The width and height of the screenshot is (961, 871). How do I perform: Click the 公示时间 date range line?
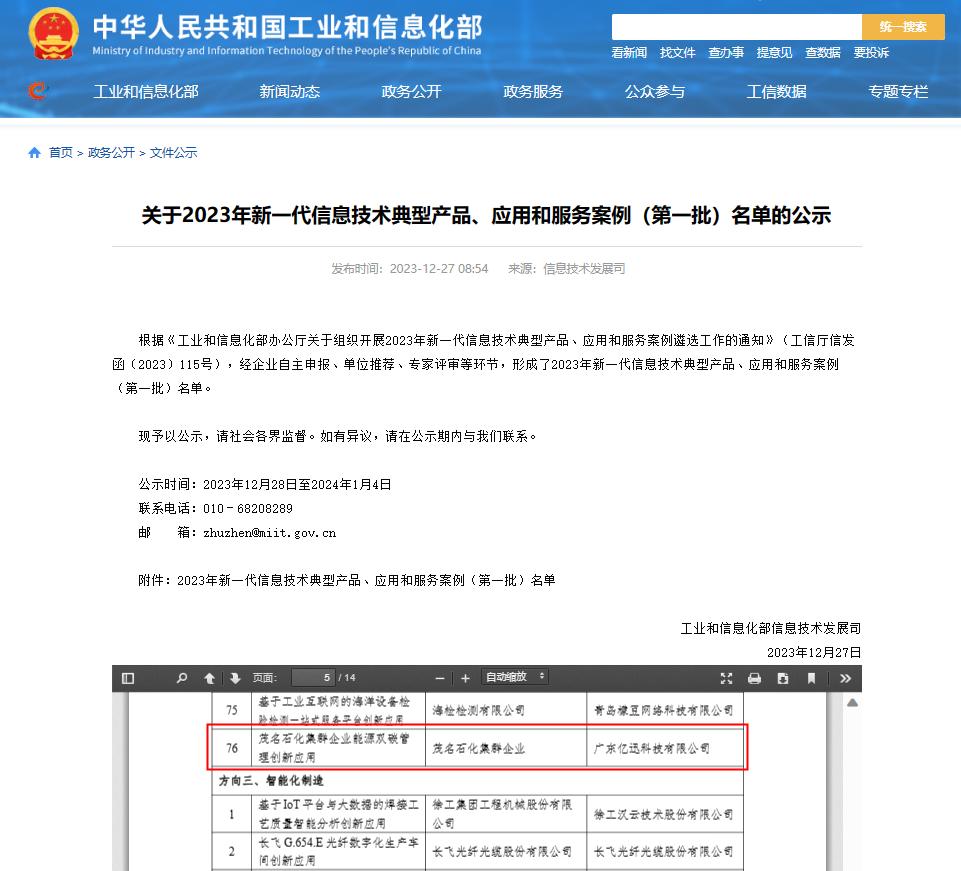pos(265,484)
